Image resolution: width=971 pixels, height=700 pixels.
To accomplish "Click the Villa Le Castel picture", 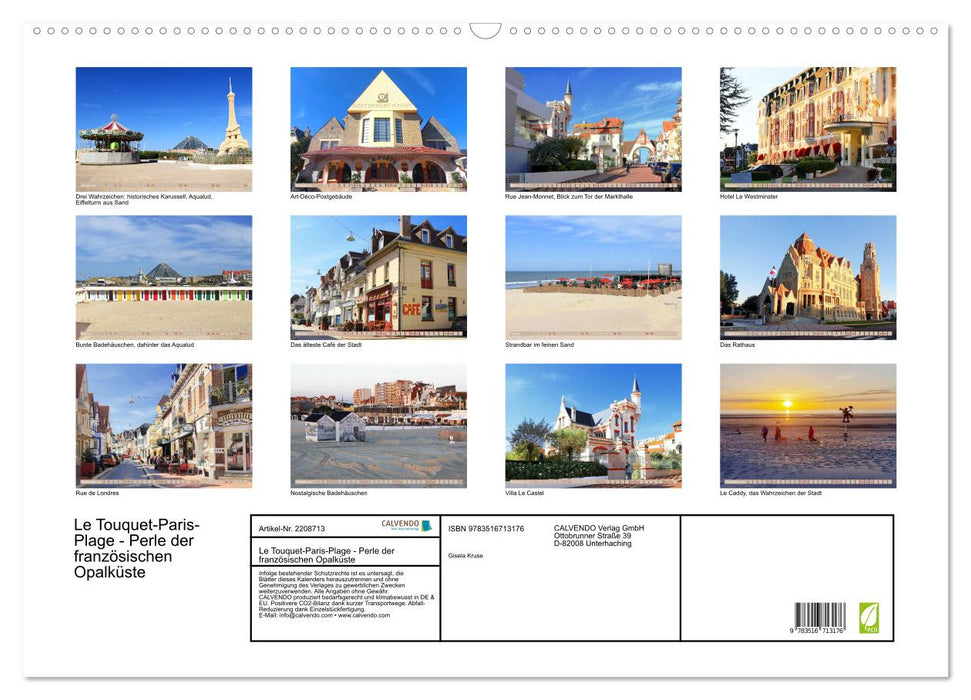I will [x=592, y=425].
